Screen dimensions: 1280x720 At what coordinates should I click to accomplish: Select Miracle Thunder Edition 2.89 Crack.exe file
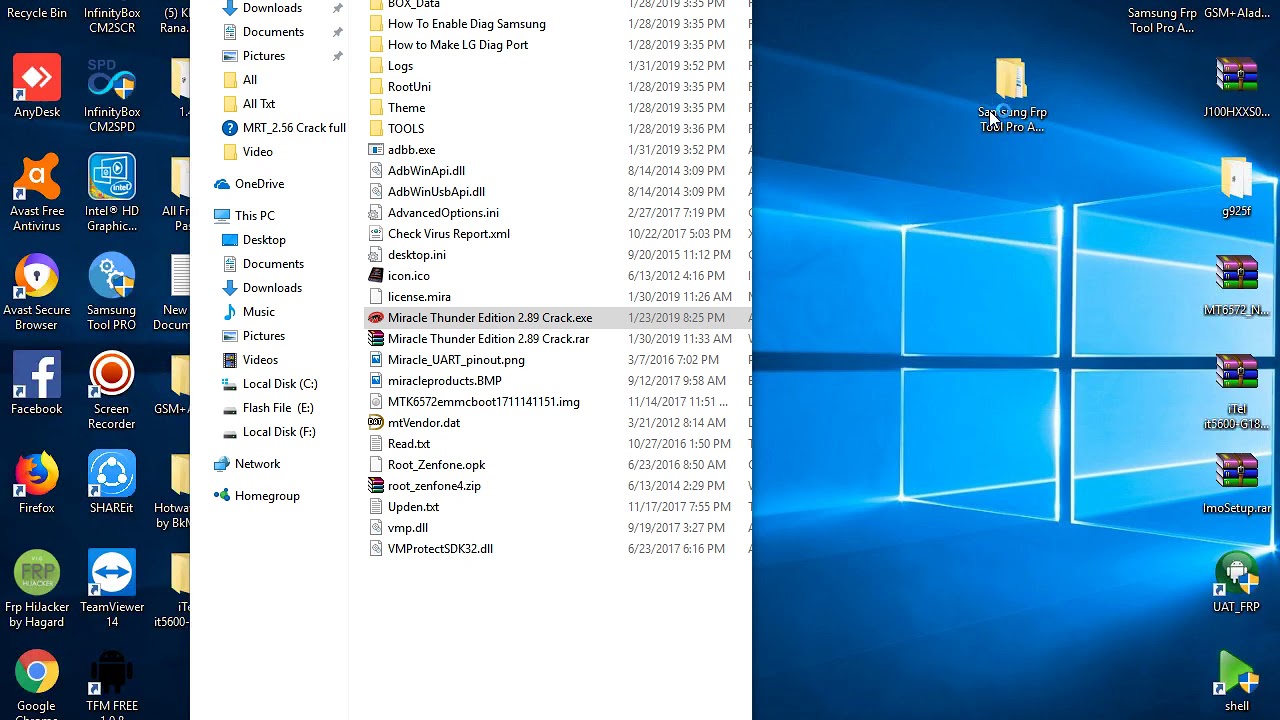490,318
